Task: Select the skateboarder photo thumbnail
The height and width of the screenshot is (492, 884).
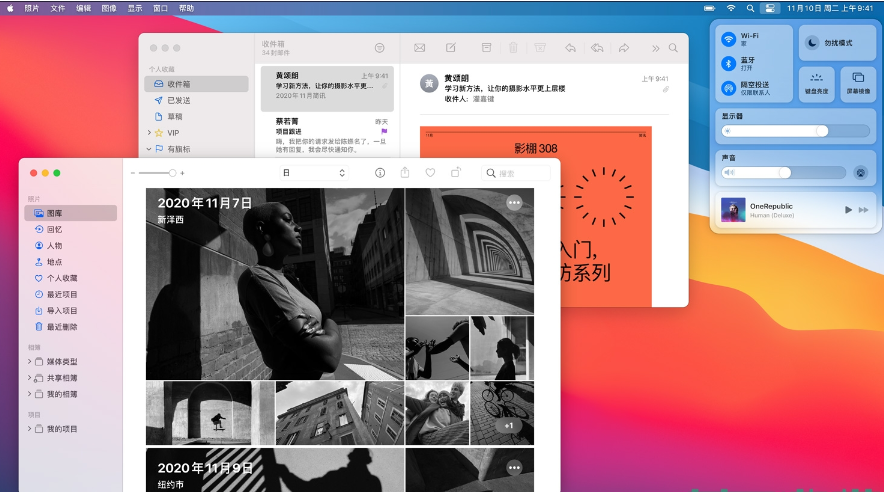Action: click(210, 413)
